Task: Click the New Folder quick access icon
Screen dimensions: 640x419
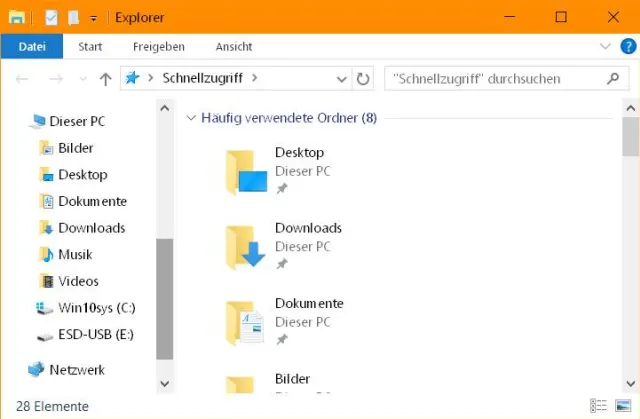Action: click(x=73, y=18)
